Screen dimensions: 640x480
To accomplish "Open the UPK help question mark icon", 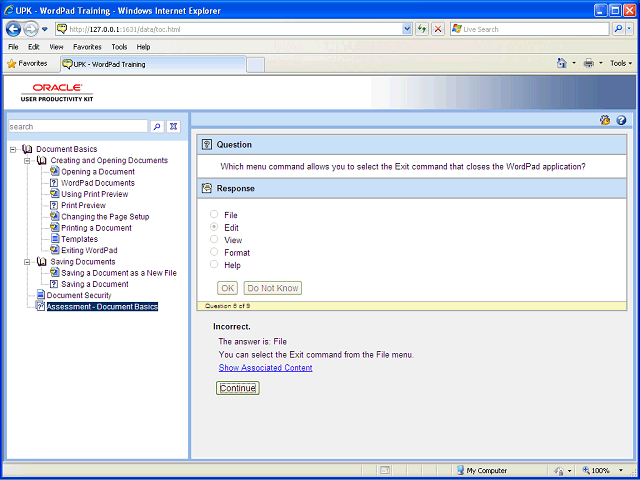I will pyautogui.click(x=621, y=120).
